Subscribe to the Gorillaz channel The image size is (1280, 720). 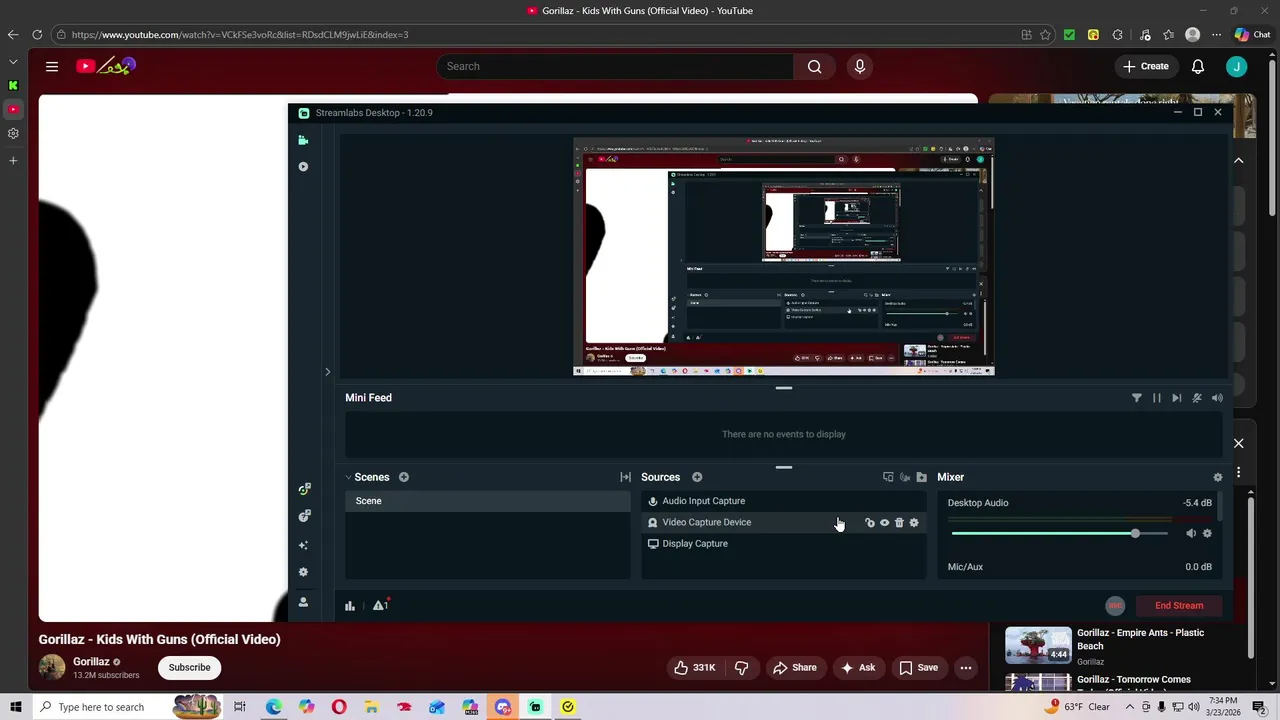click(189, 667)
